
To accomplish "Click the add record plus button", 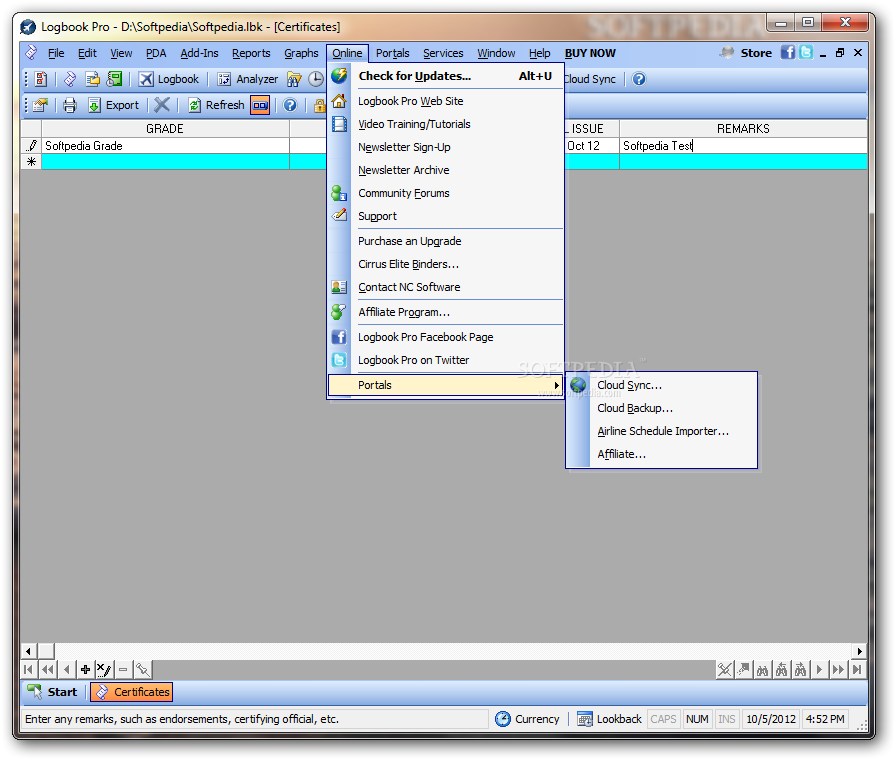I will (85, 669).
